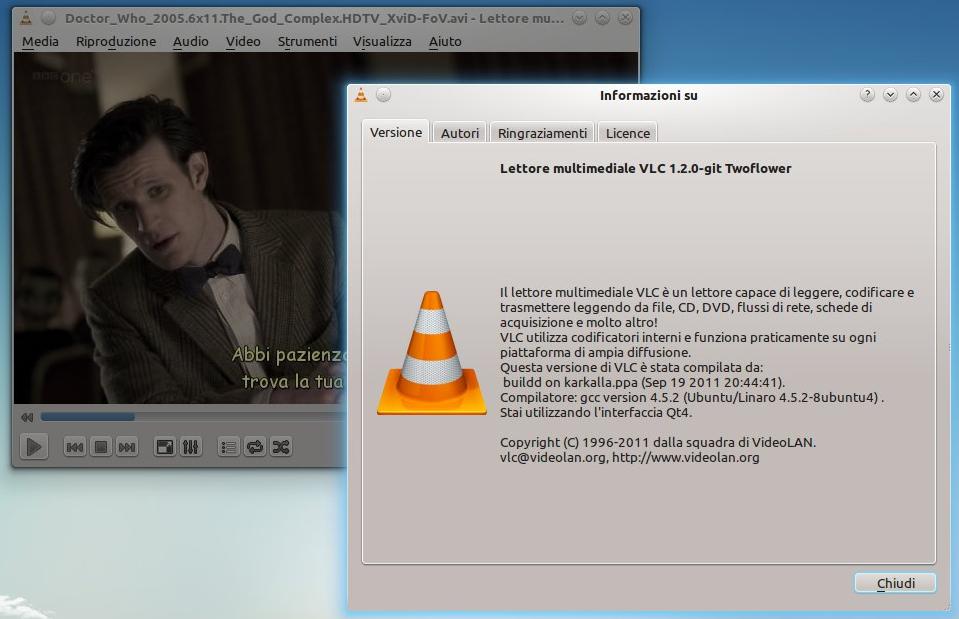
Task: Click round pin button in player window titlebar
Action: pos(48,18)
